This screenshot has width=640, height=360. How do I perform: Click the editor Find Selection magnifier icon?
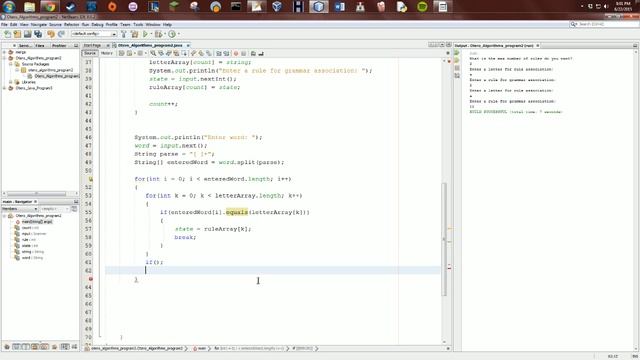[x=153, y=53]
